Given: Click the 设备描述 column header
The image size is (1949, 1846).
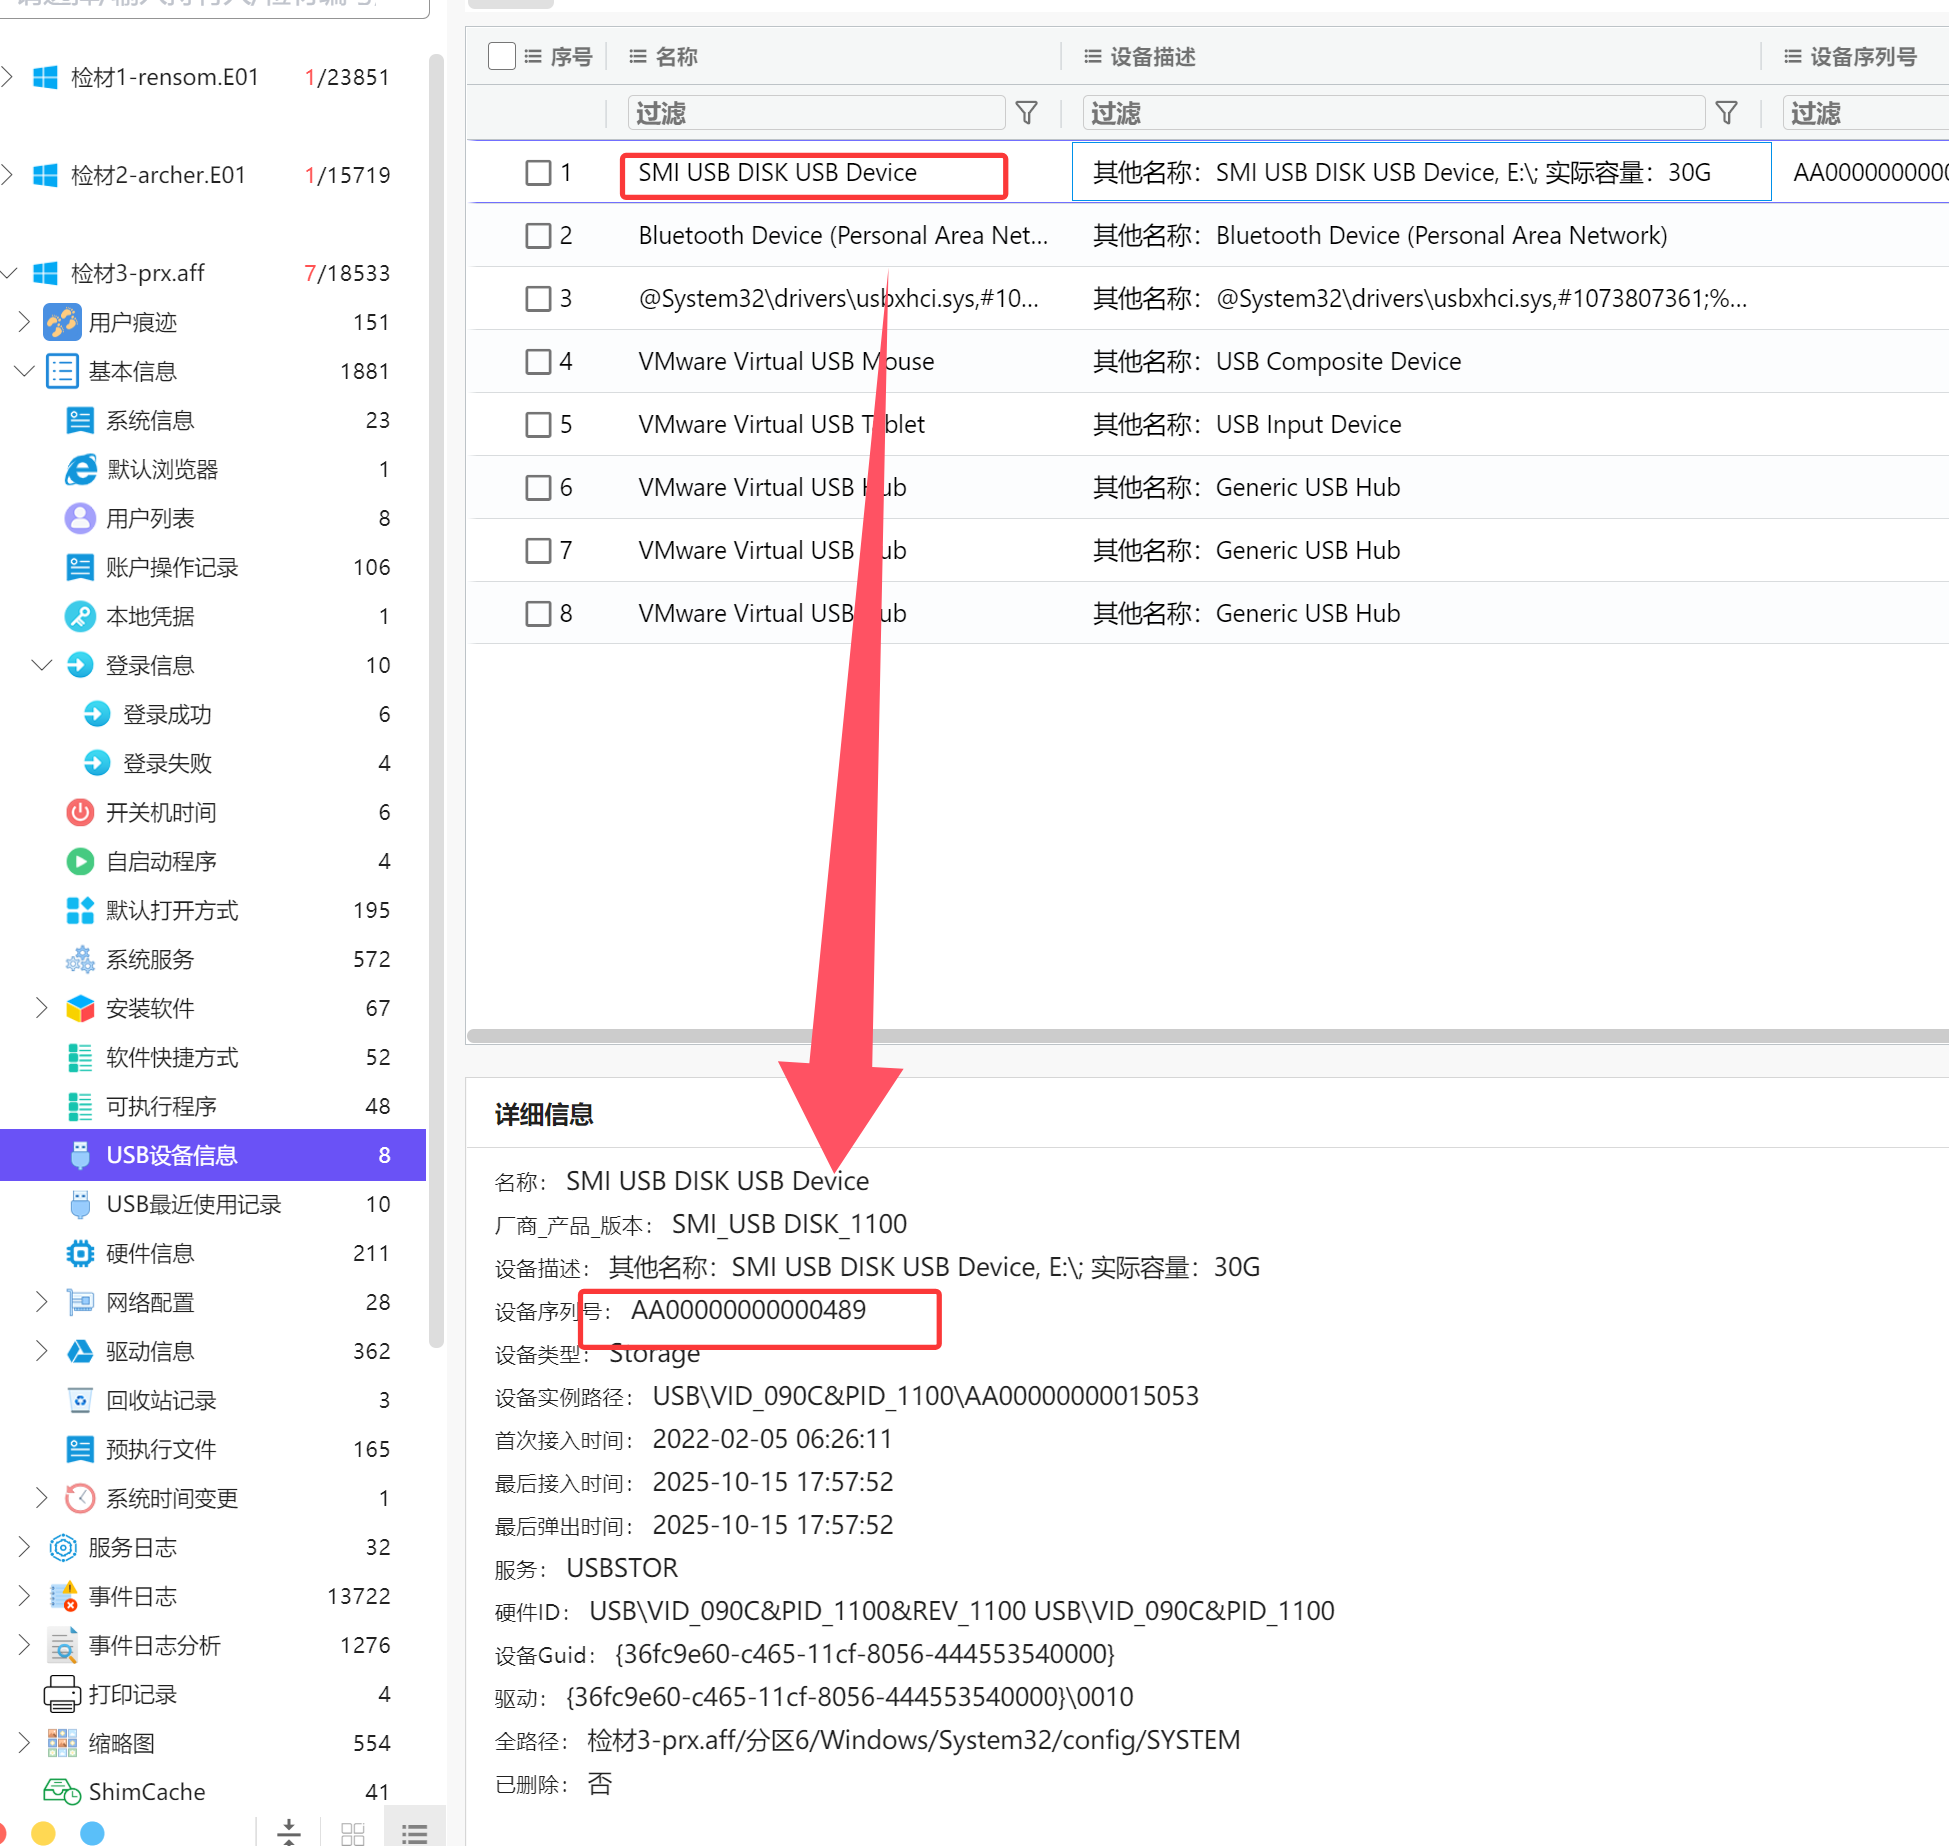Looking at the screenshot, I should click(x=1152, y=57).
